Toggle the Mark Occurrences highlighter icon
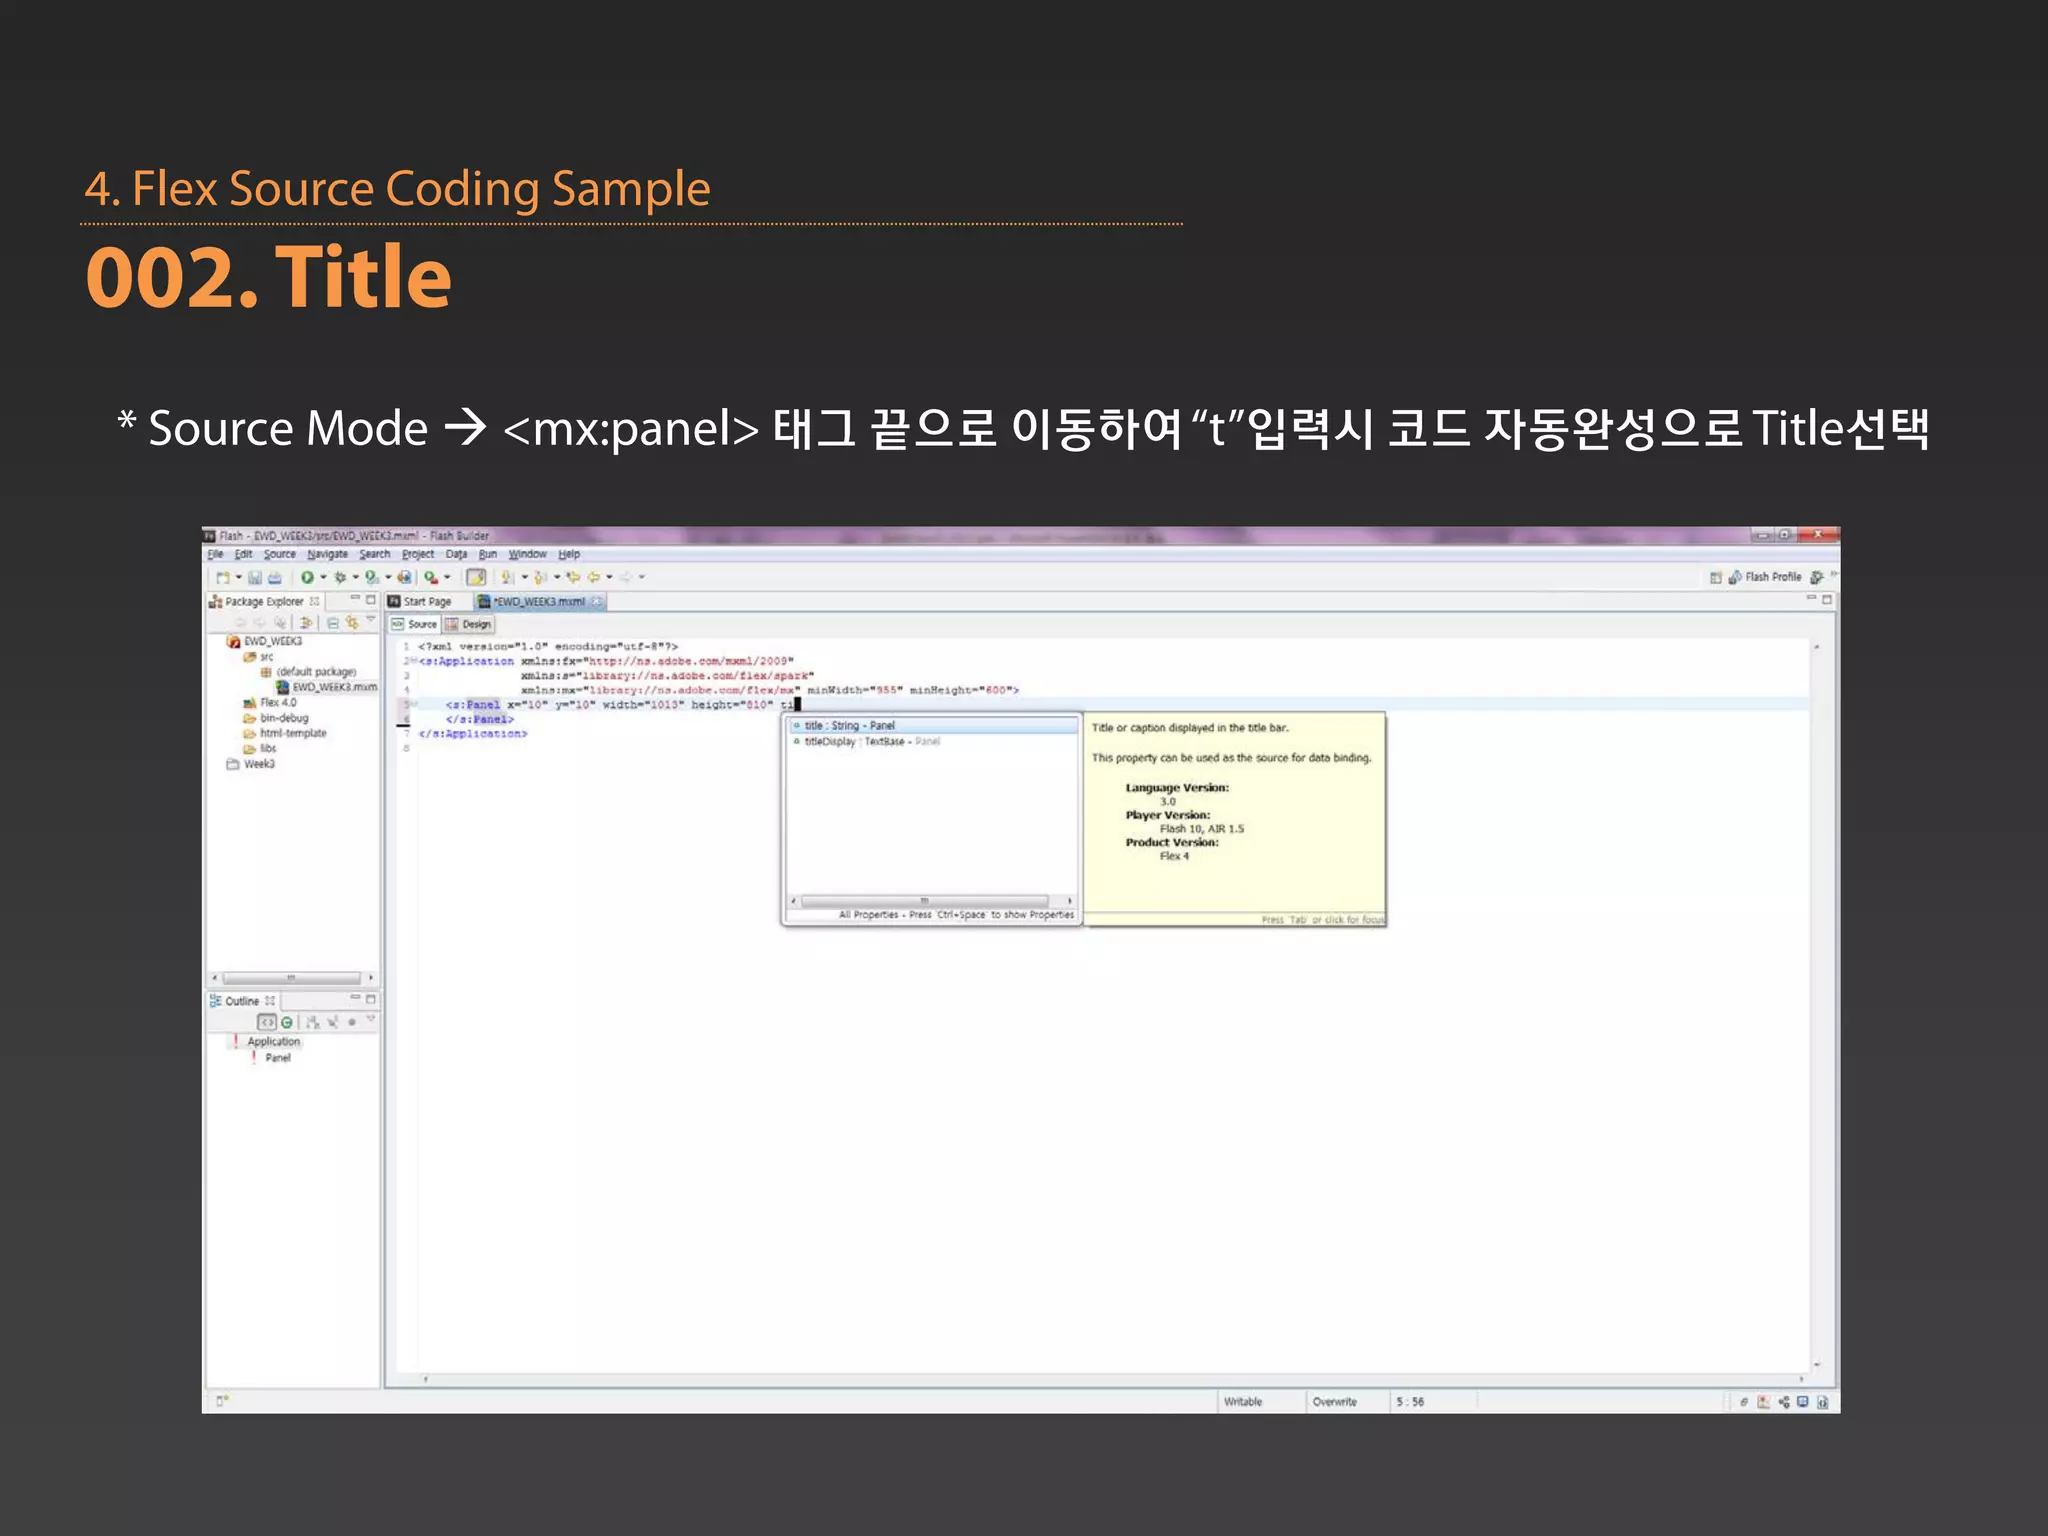This screenshot has width=2048, height=1536. click(x=476, y=577)
